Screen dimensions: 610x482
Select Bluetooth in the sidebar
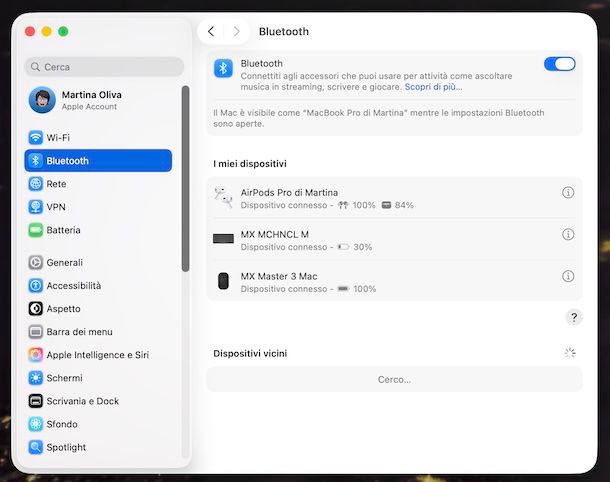coord(98,161)
